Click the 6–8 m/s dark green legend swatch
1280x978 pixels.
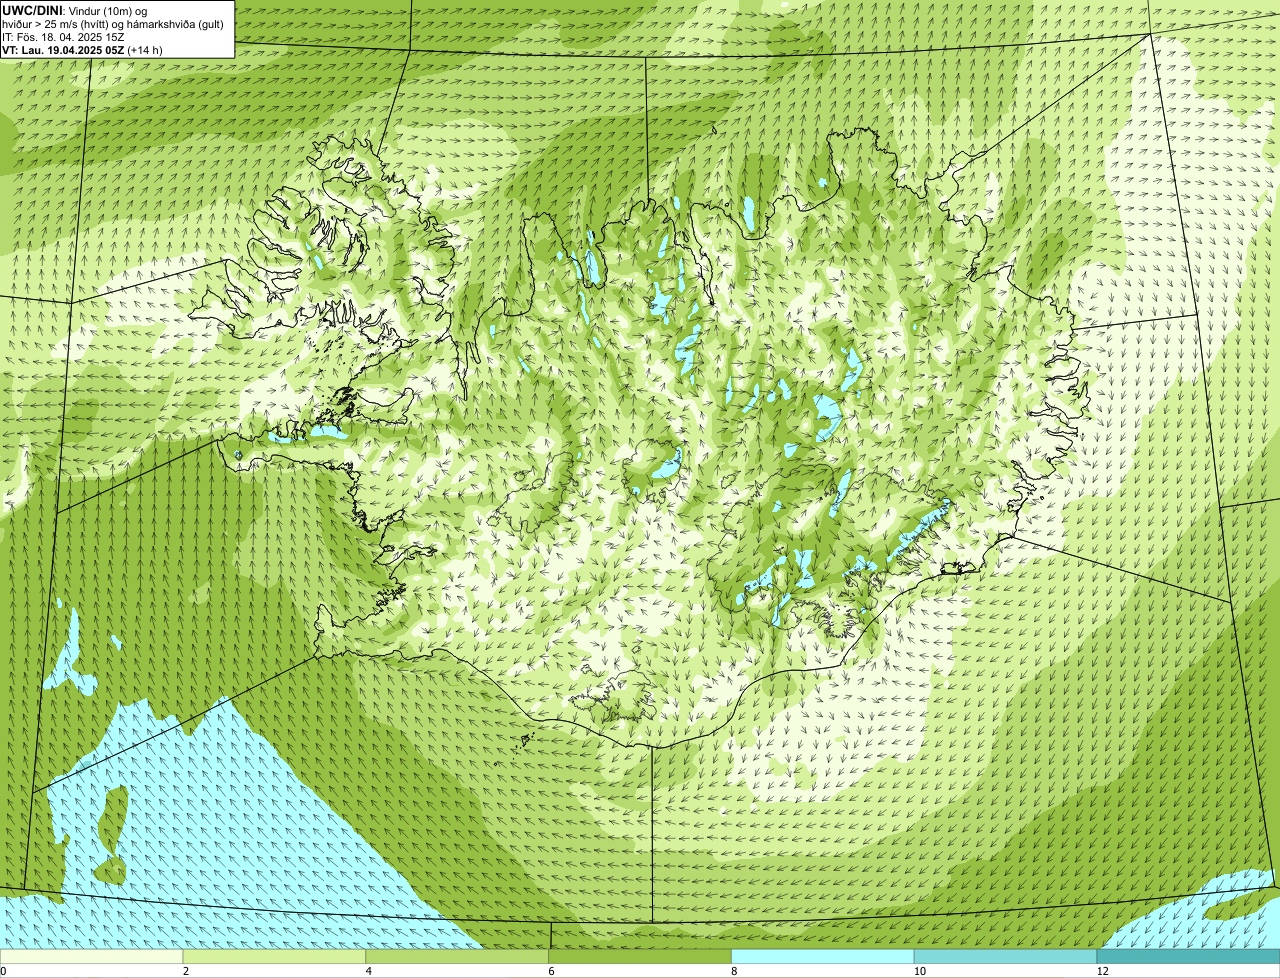[x=641, y=957]
